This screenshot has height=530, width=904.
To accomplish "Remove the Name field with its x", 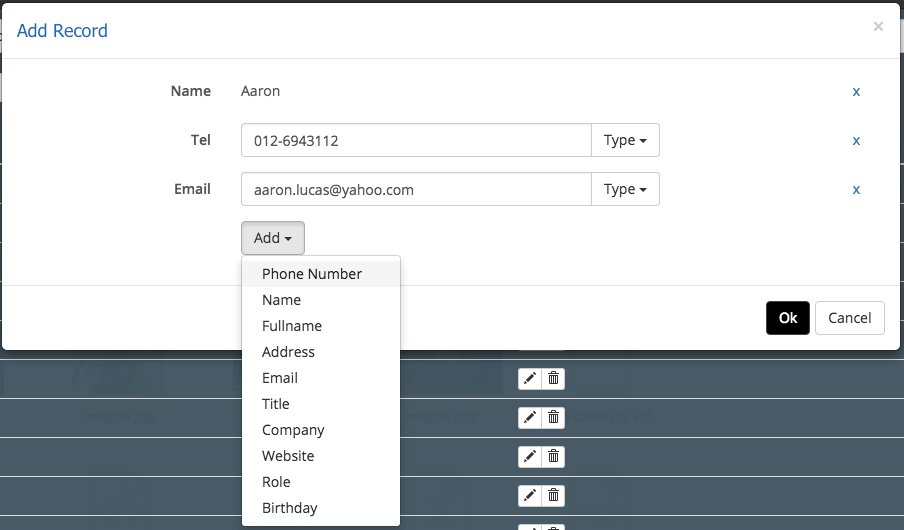I will [x=856, y=91].
